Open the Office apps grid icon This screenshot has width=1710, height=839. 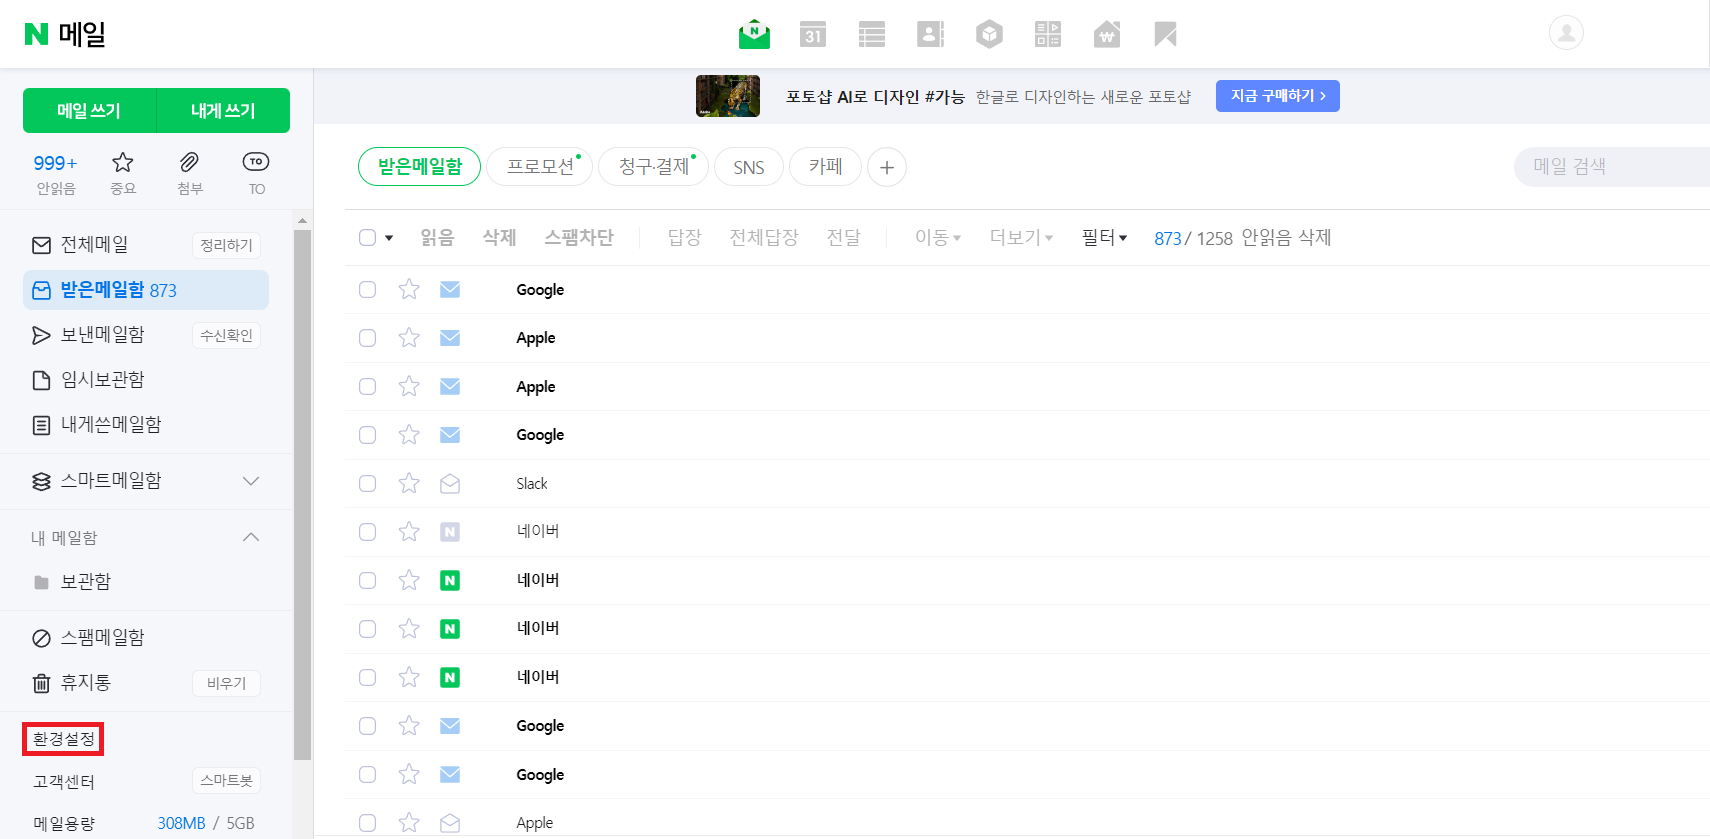point(1048,34)
